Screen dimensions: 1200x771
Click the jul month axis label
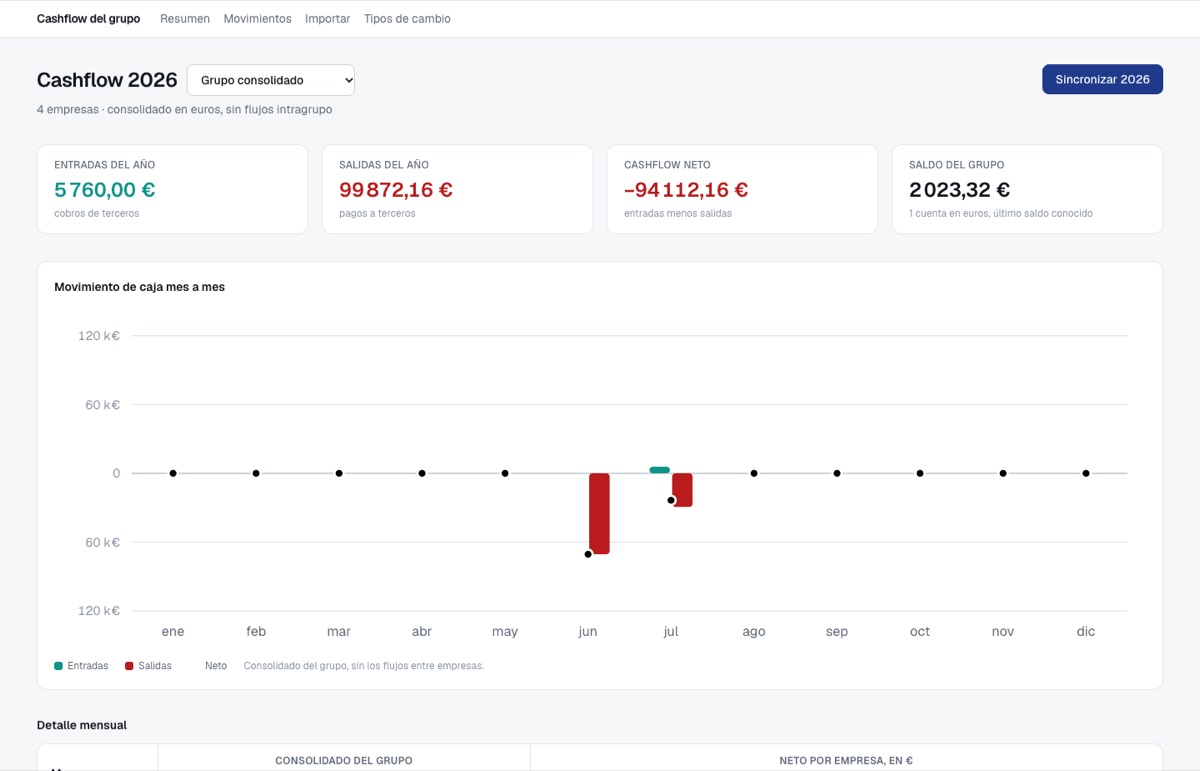[x=671, y=631]
